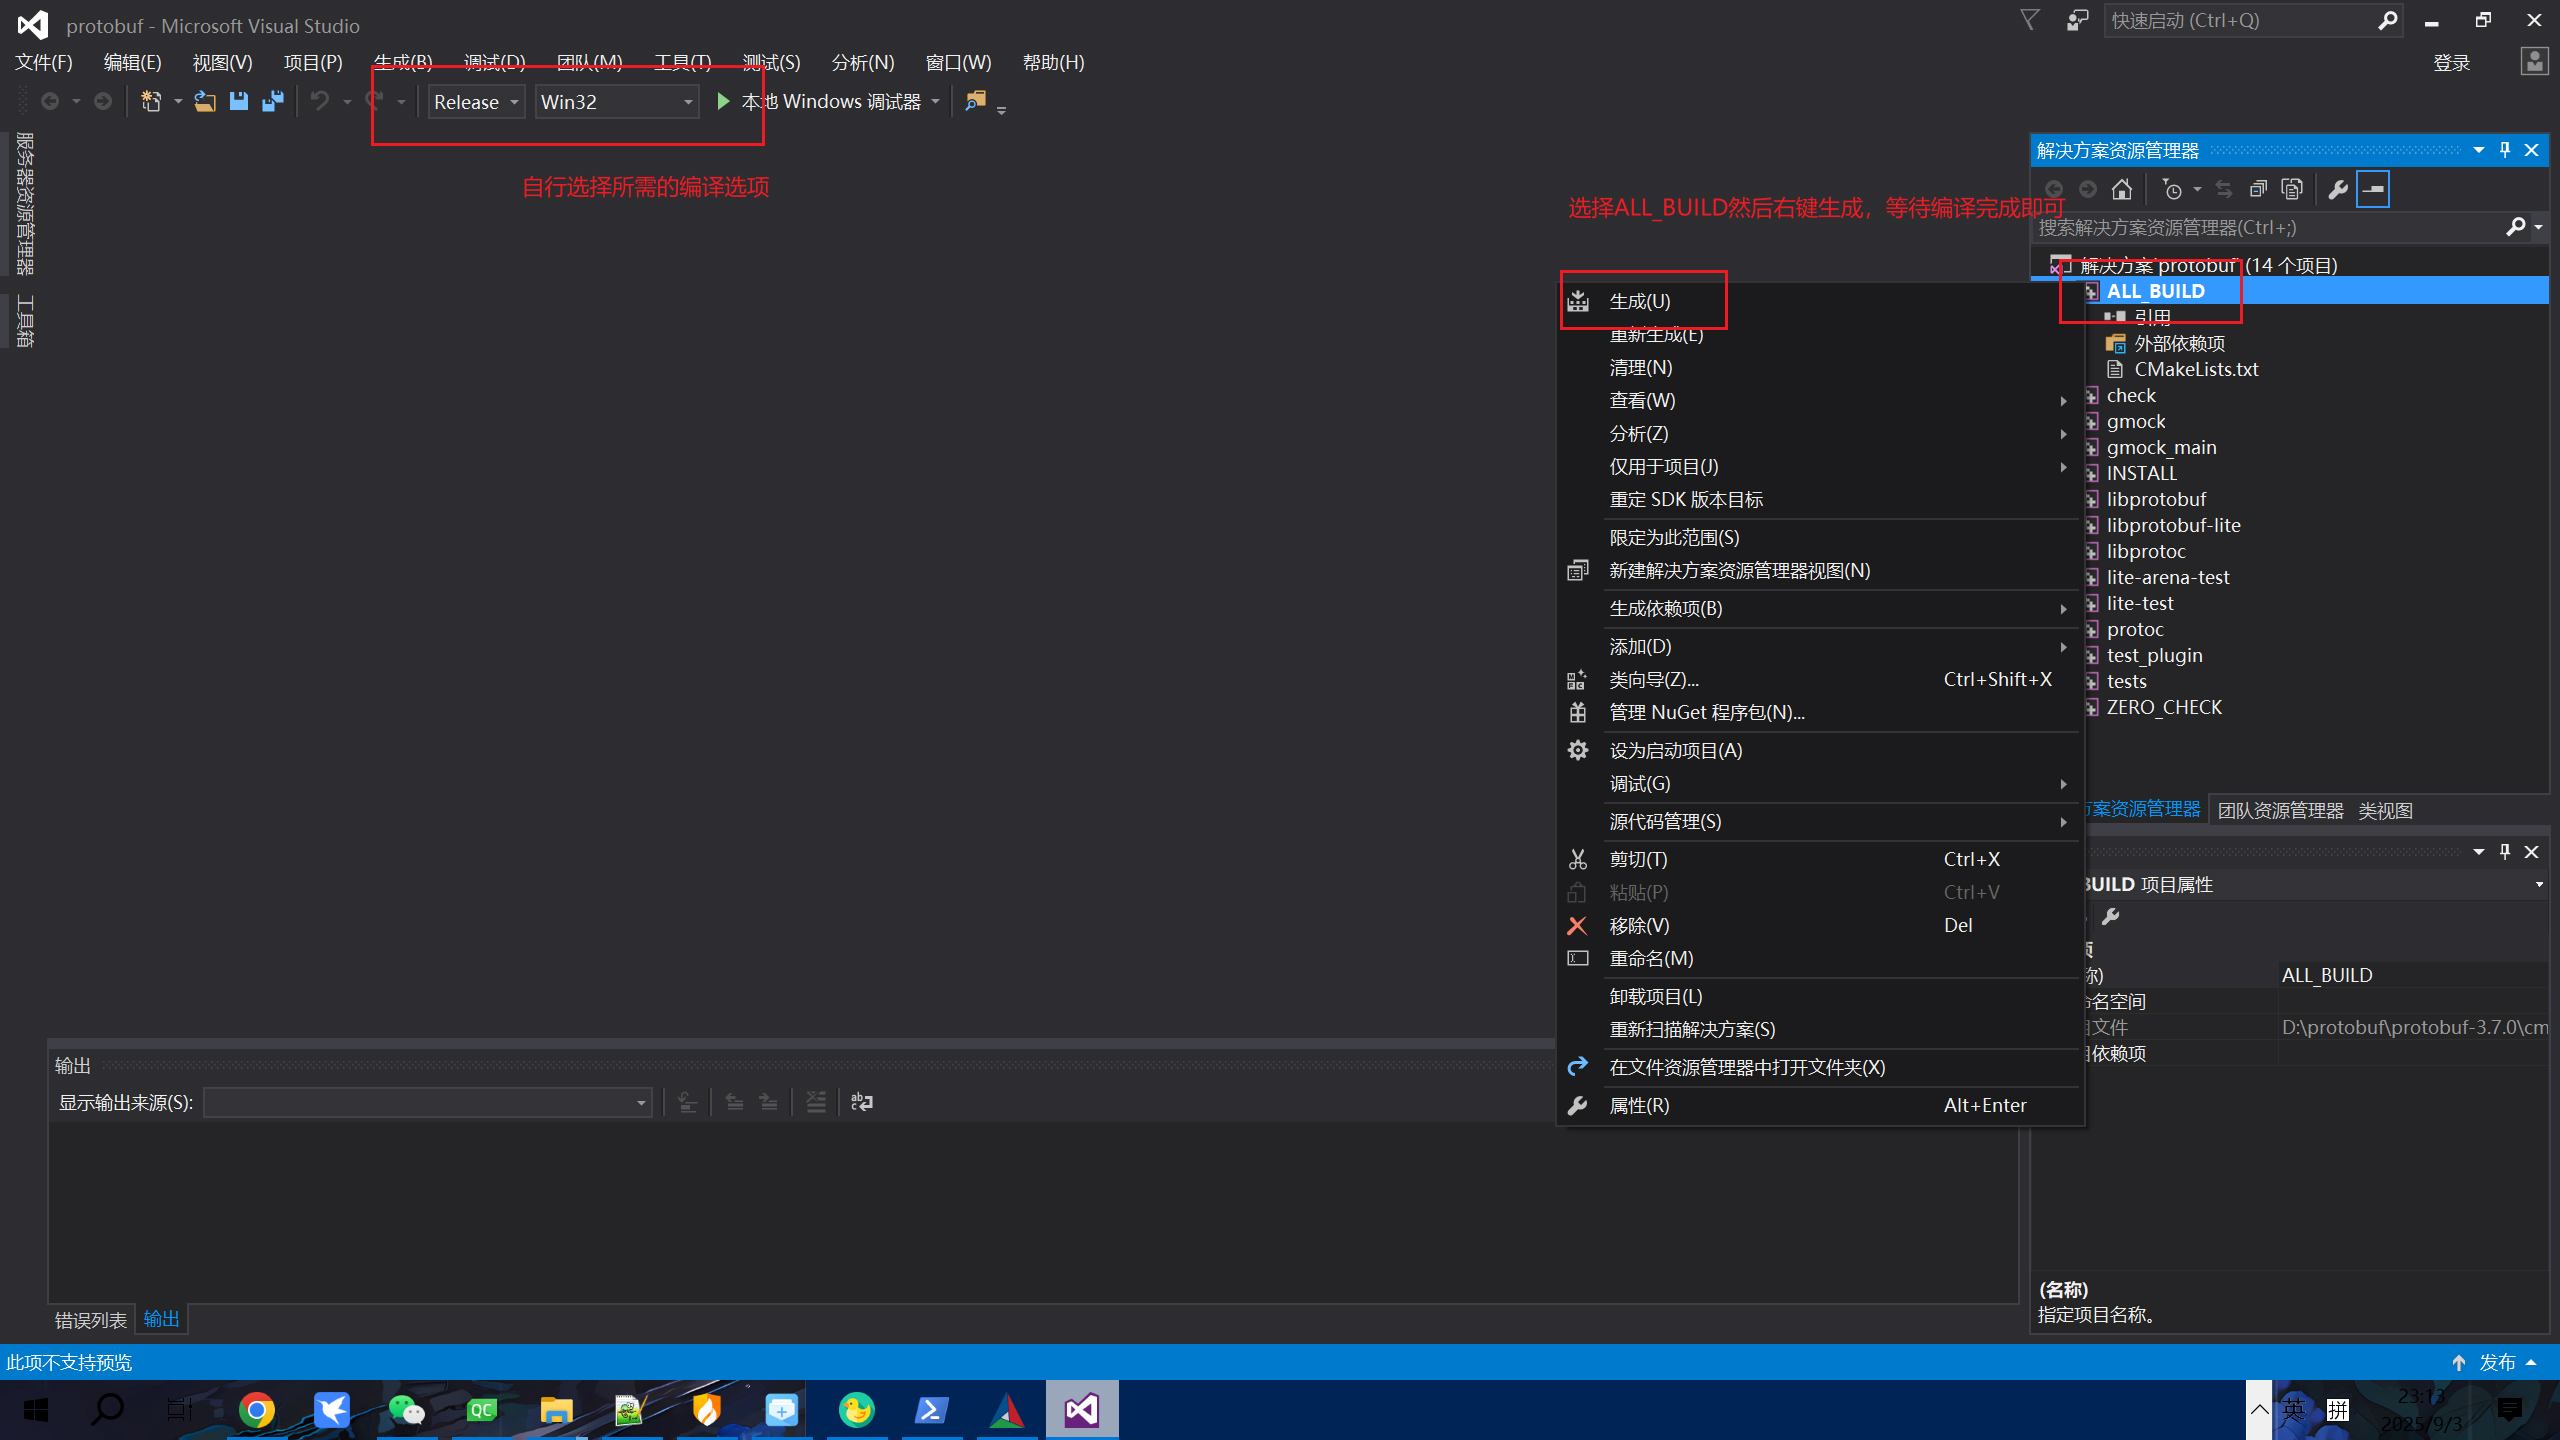Switch to the Team Explorer tab
The width and height of the screenshot is (2560, 1440).
pyautogui.click(x=2280, y=810)
